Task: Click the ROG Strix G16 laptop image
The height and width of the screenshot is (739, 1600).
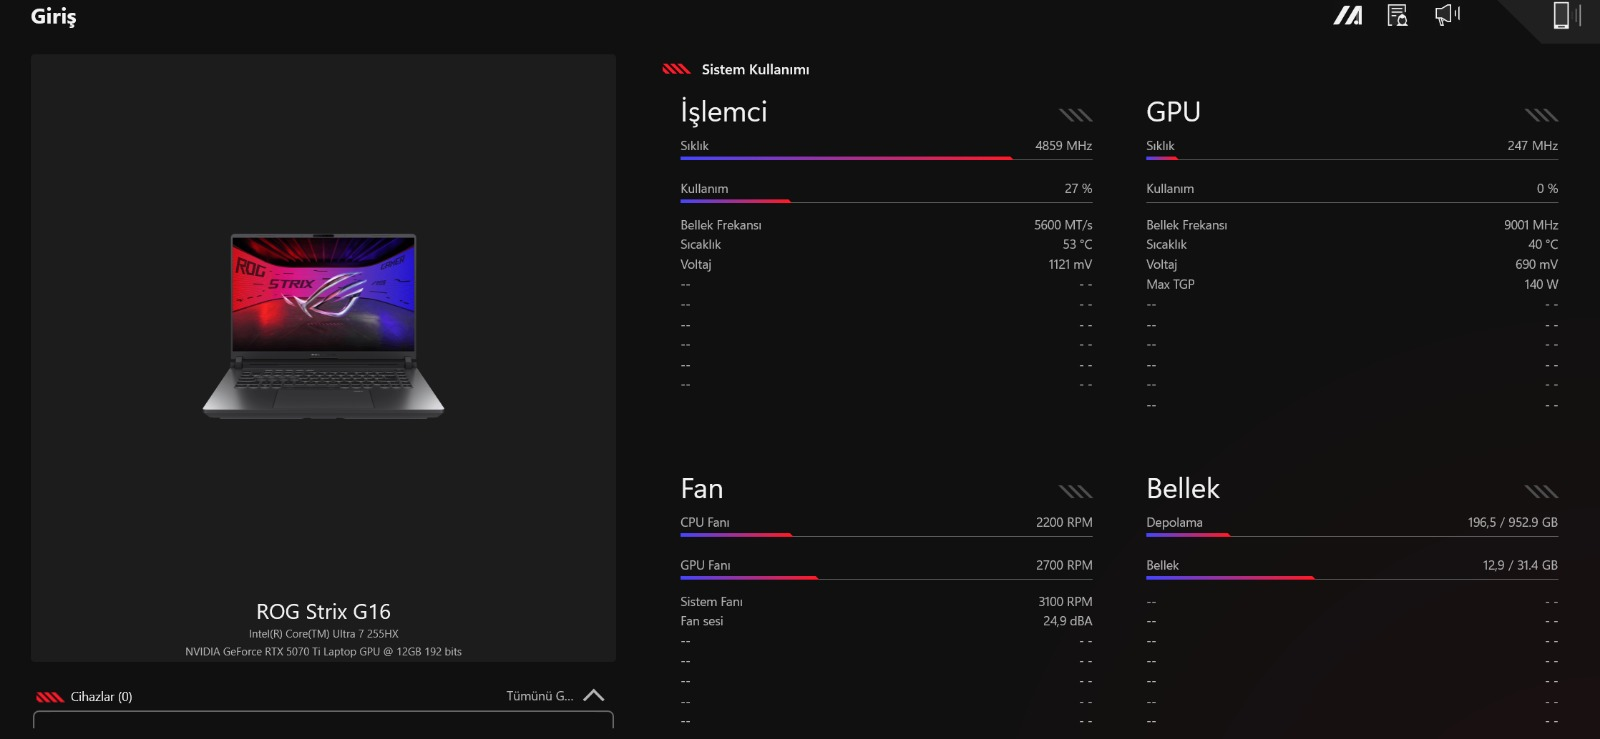Action: pyautogui.click(x=323, y=326)
